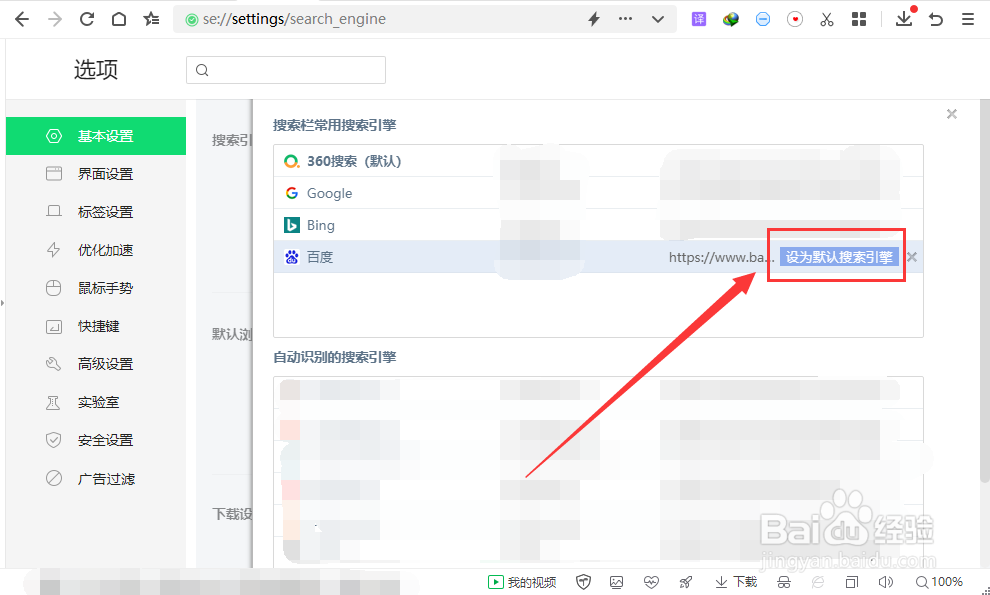Click the picture icon in status bar
The height and width of the screenshot is (595, 990).
[x=616, y=582]
